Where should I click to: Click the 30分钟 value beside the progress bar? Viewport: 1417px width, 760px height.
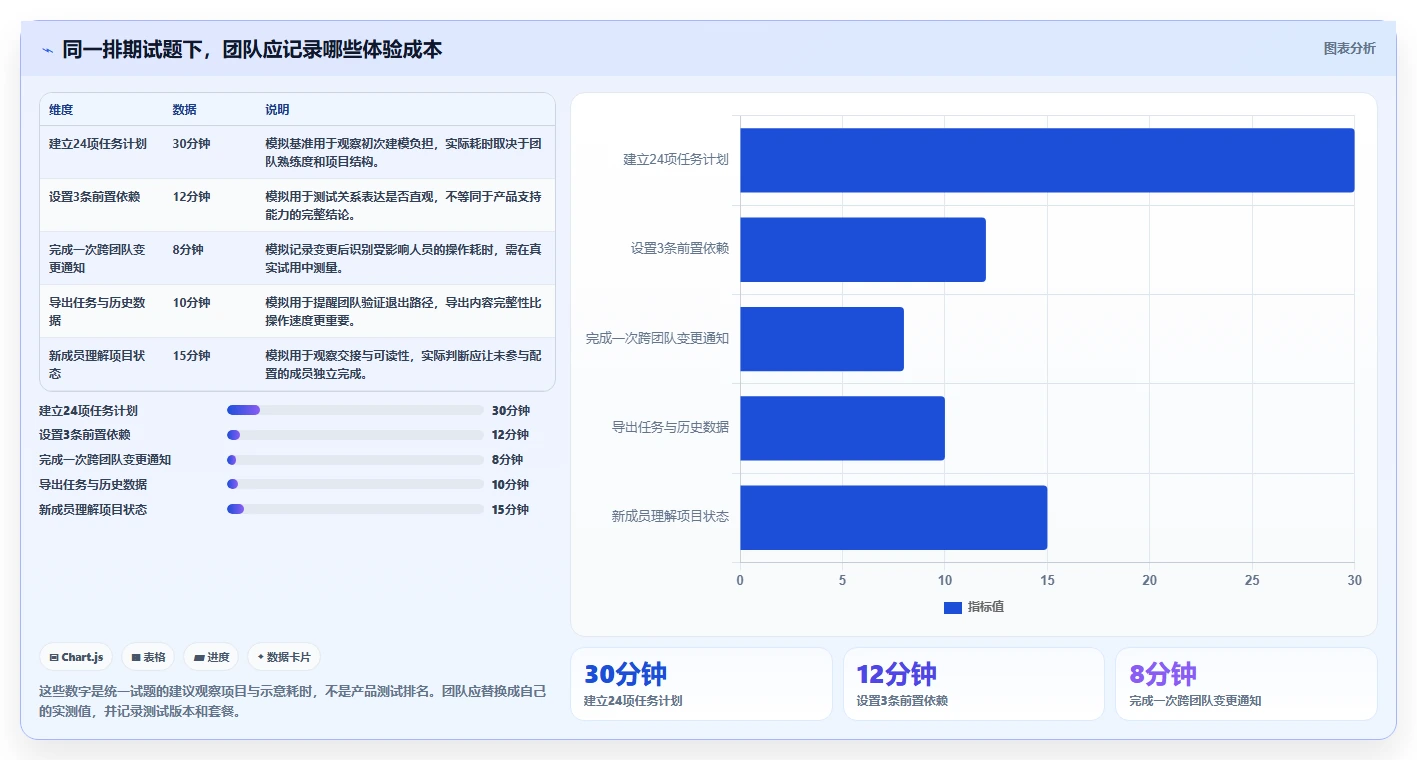coord(511,410)
